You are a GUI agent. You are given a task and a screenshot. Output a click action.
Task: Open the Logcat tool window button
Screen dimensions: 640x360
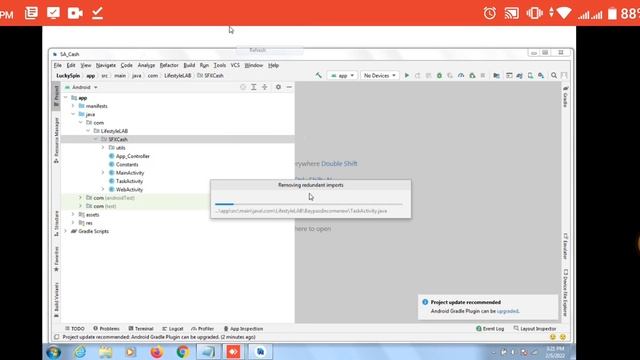[172, 329]
